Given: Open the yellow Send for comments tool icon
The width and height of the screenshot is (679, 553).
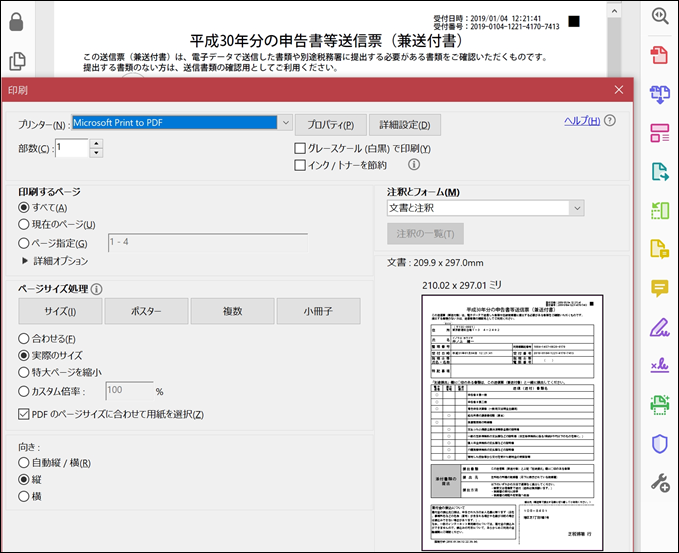Looking at the screenshot, I should (x=660, y=249).
